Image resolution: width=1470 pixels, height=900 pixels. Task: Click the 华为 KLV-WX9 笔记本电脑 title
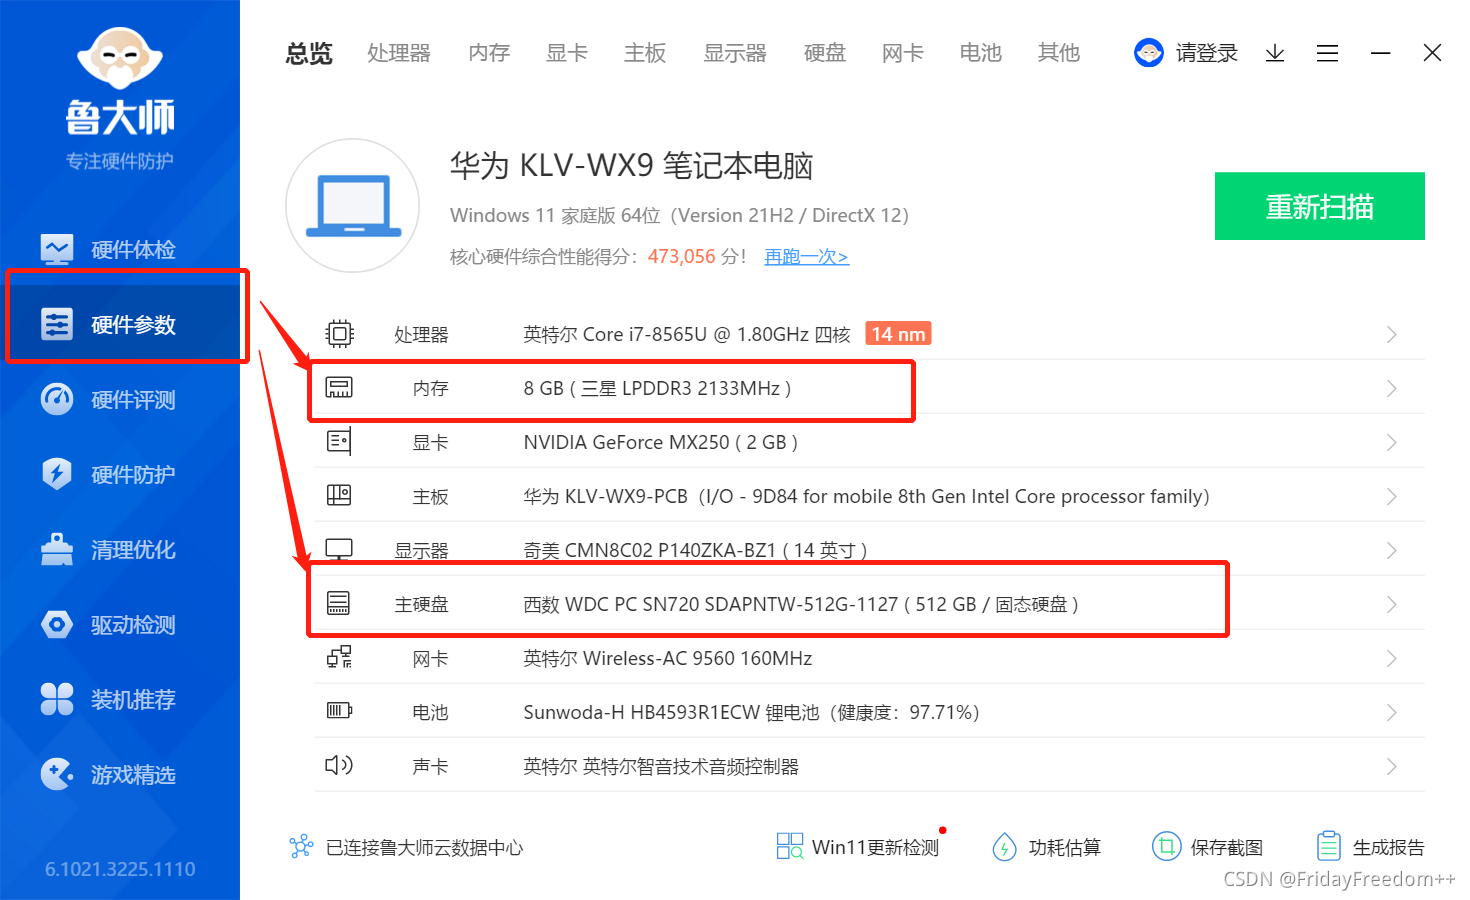tap(632, 165)
